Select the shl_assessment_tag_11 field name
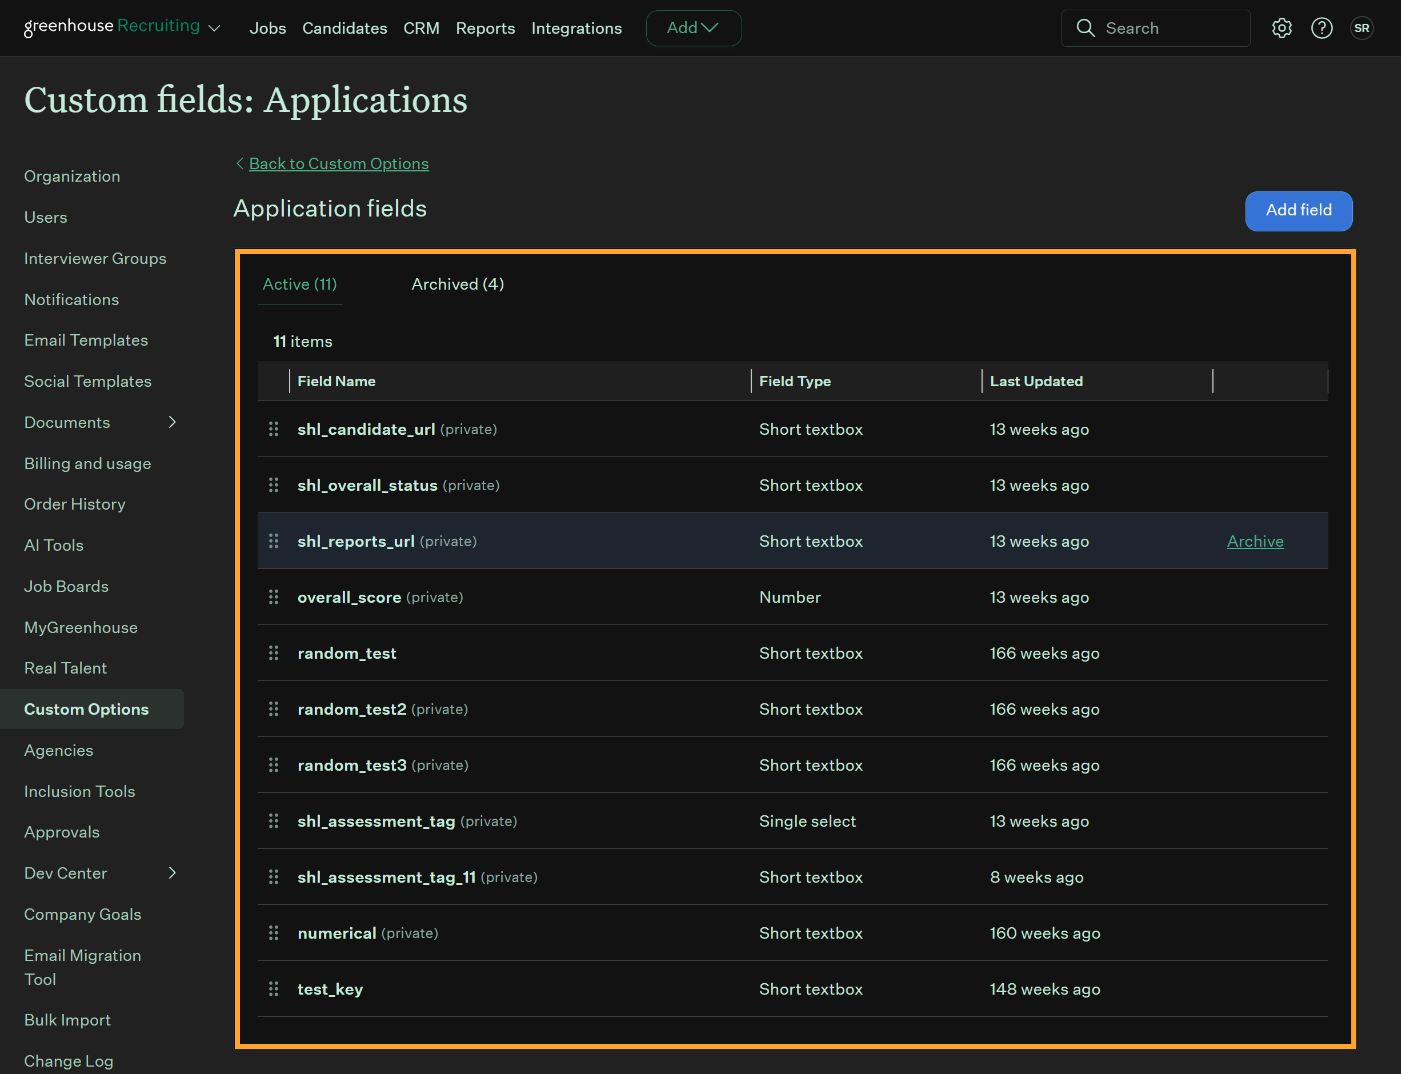 tap(387, 877)
